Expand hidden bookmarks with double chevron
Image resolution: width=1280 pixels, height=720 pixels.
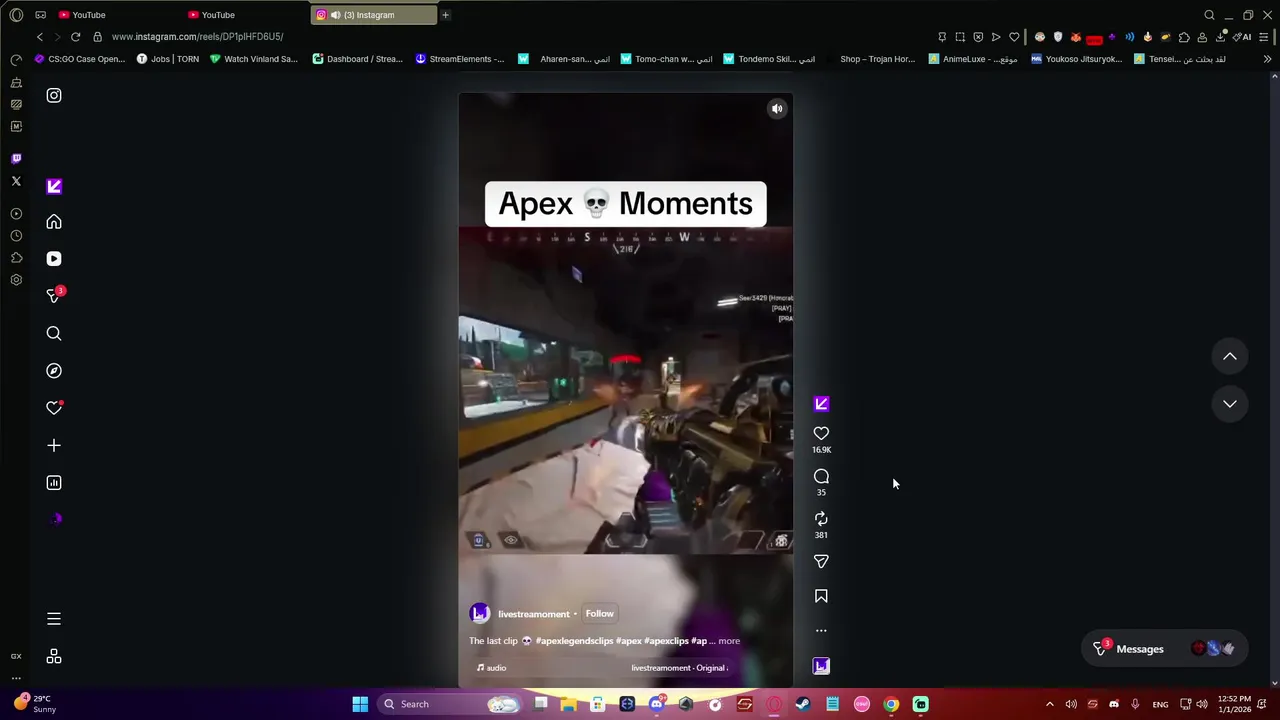click(x=1267, y=59)
